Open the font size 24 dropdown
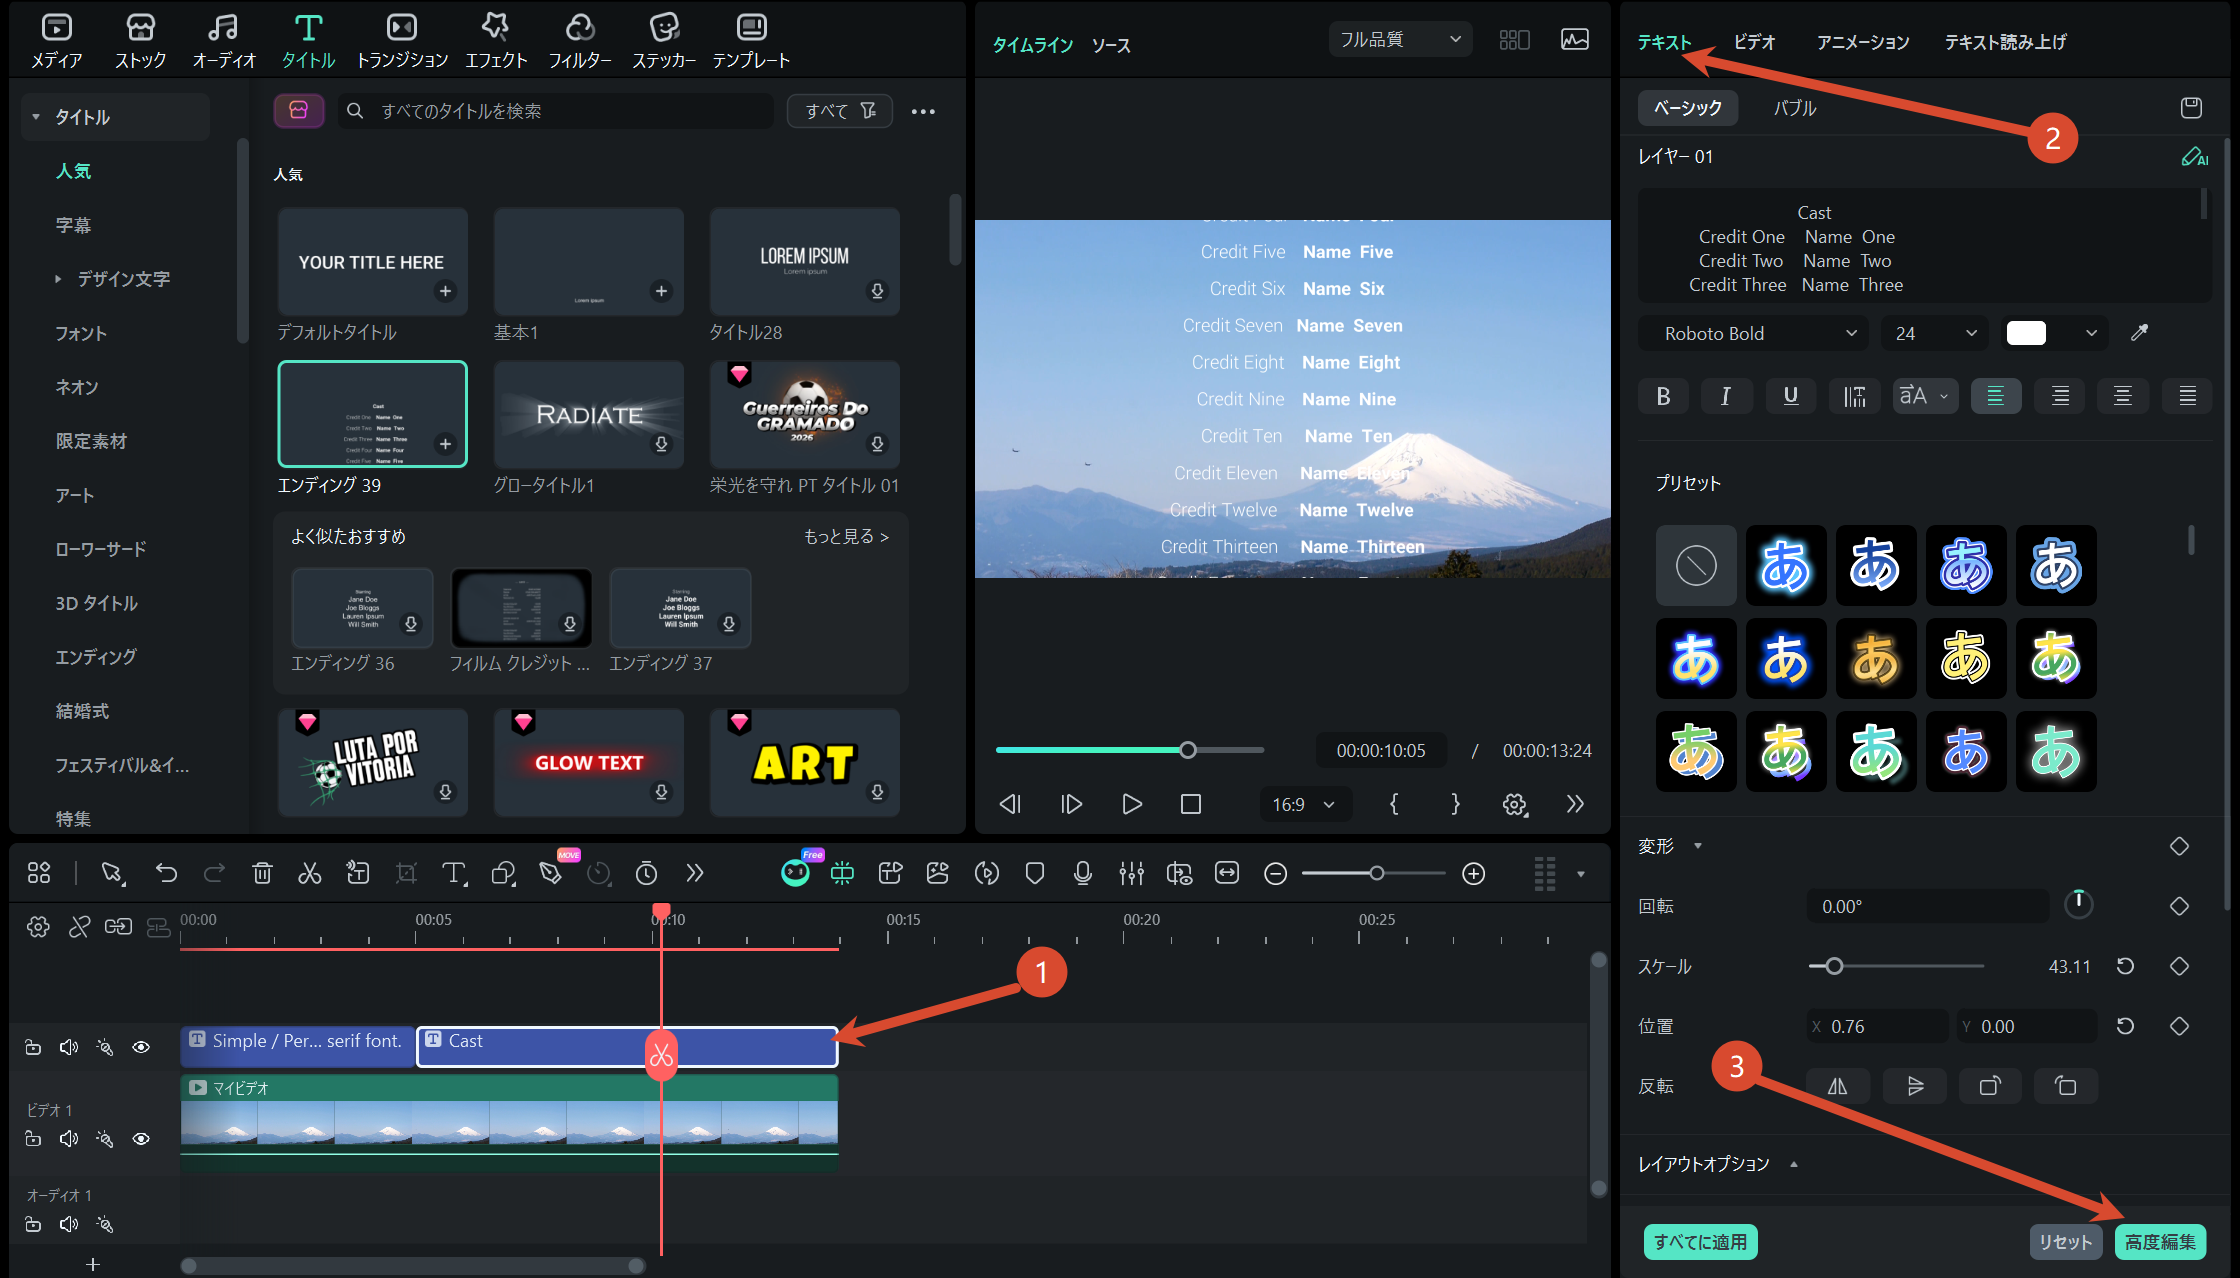The image size is (2240, 1278). [1934, 334]
